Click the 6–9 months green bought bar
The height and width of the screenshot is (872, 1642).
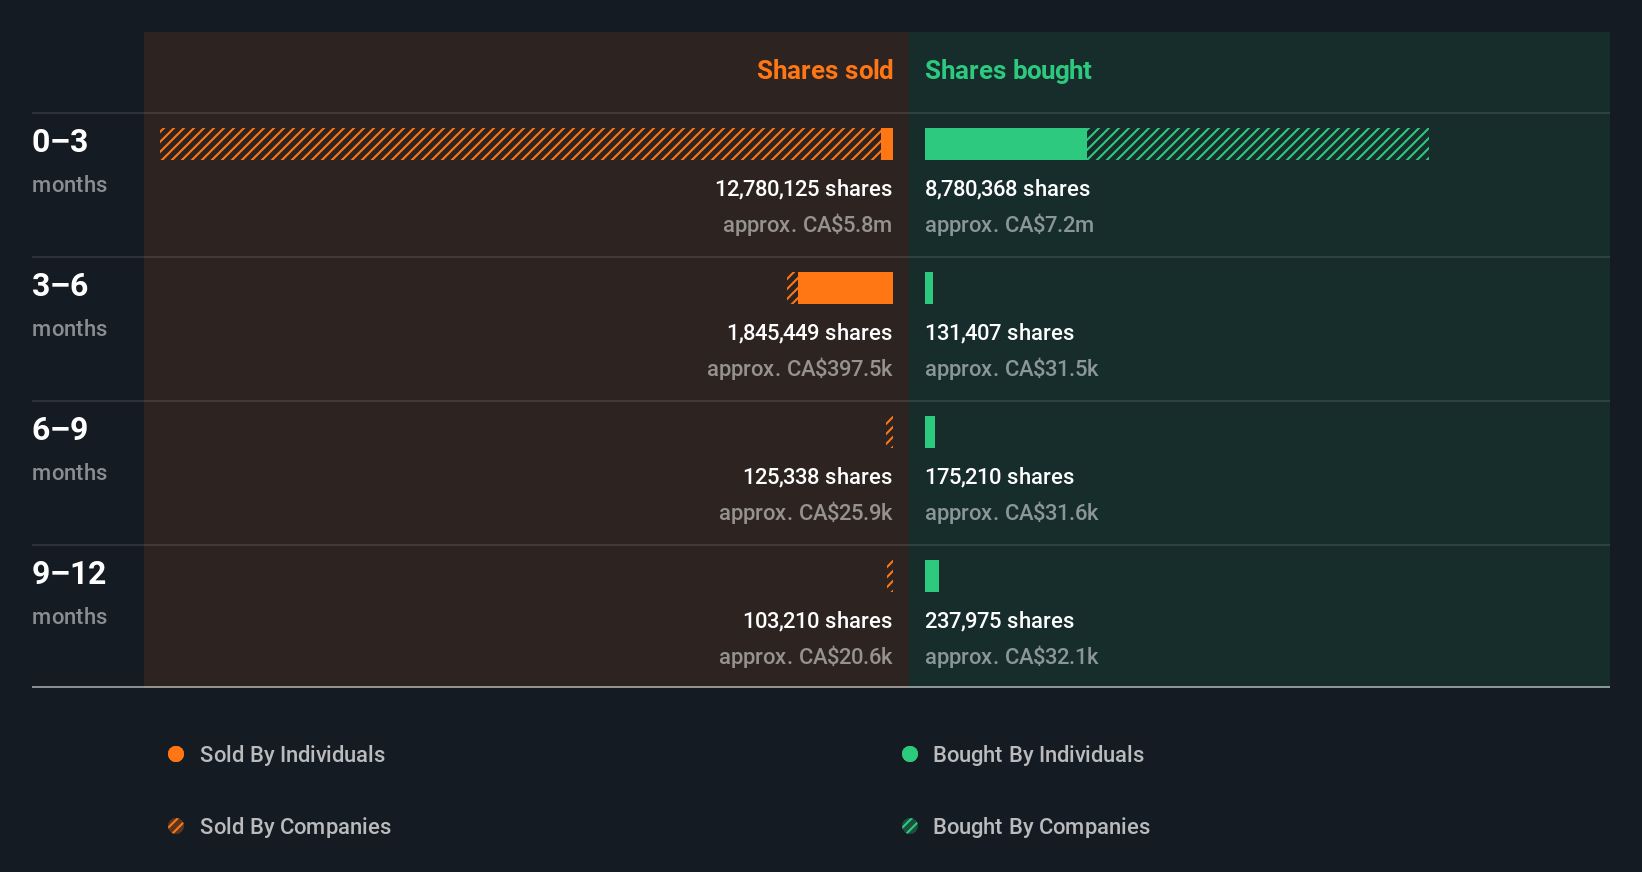(x=930, y=432)
